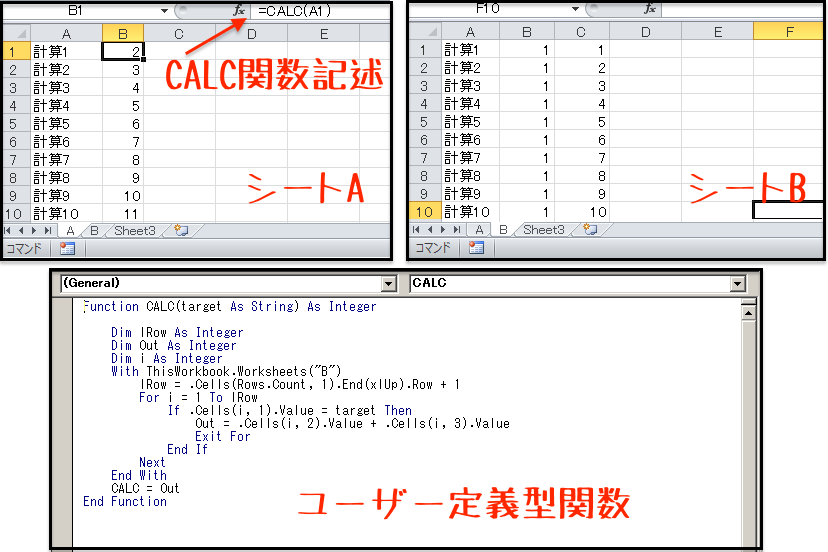828x552 pixels.
Task: Select cell B1 with value 2 in sheet A
Action: coord(123,52)
